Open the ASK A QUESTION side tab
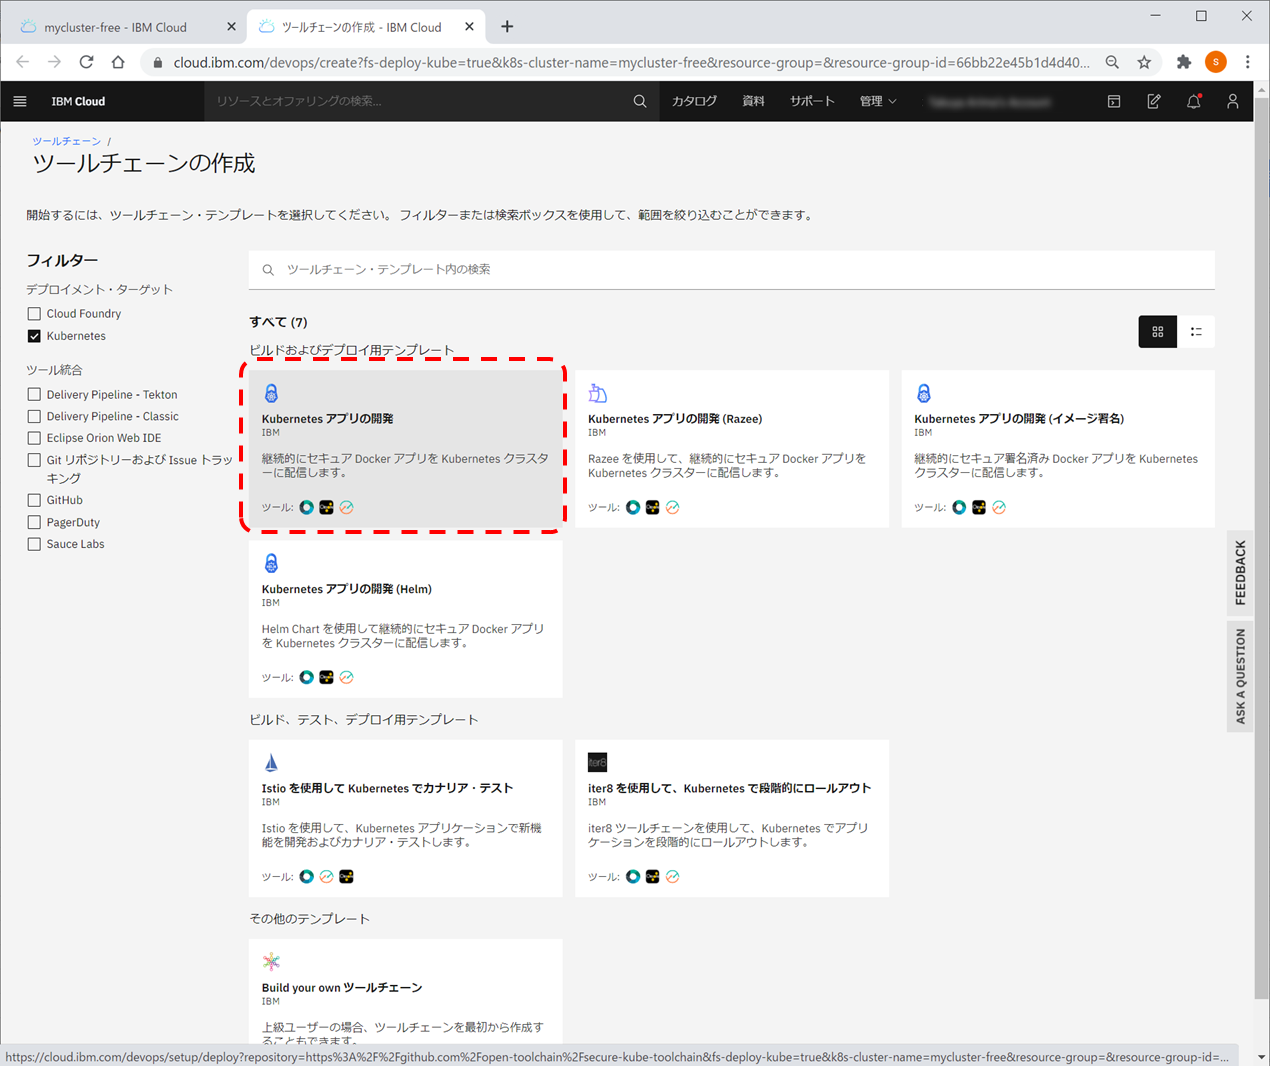This screenshot has width=1270, height=1066. pos(1240,676)
